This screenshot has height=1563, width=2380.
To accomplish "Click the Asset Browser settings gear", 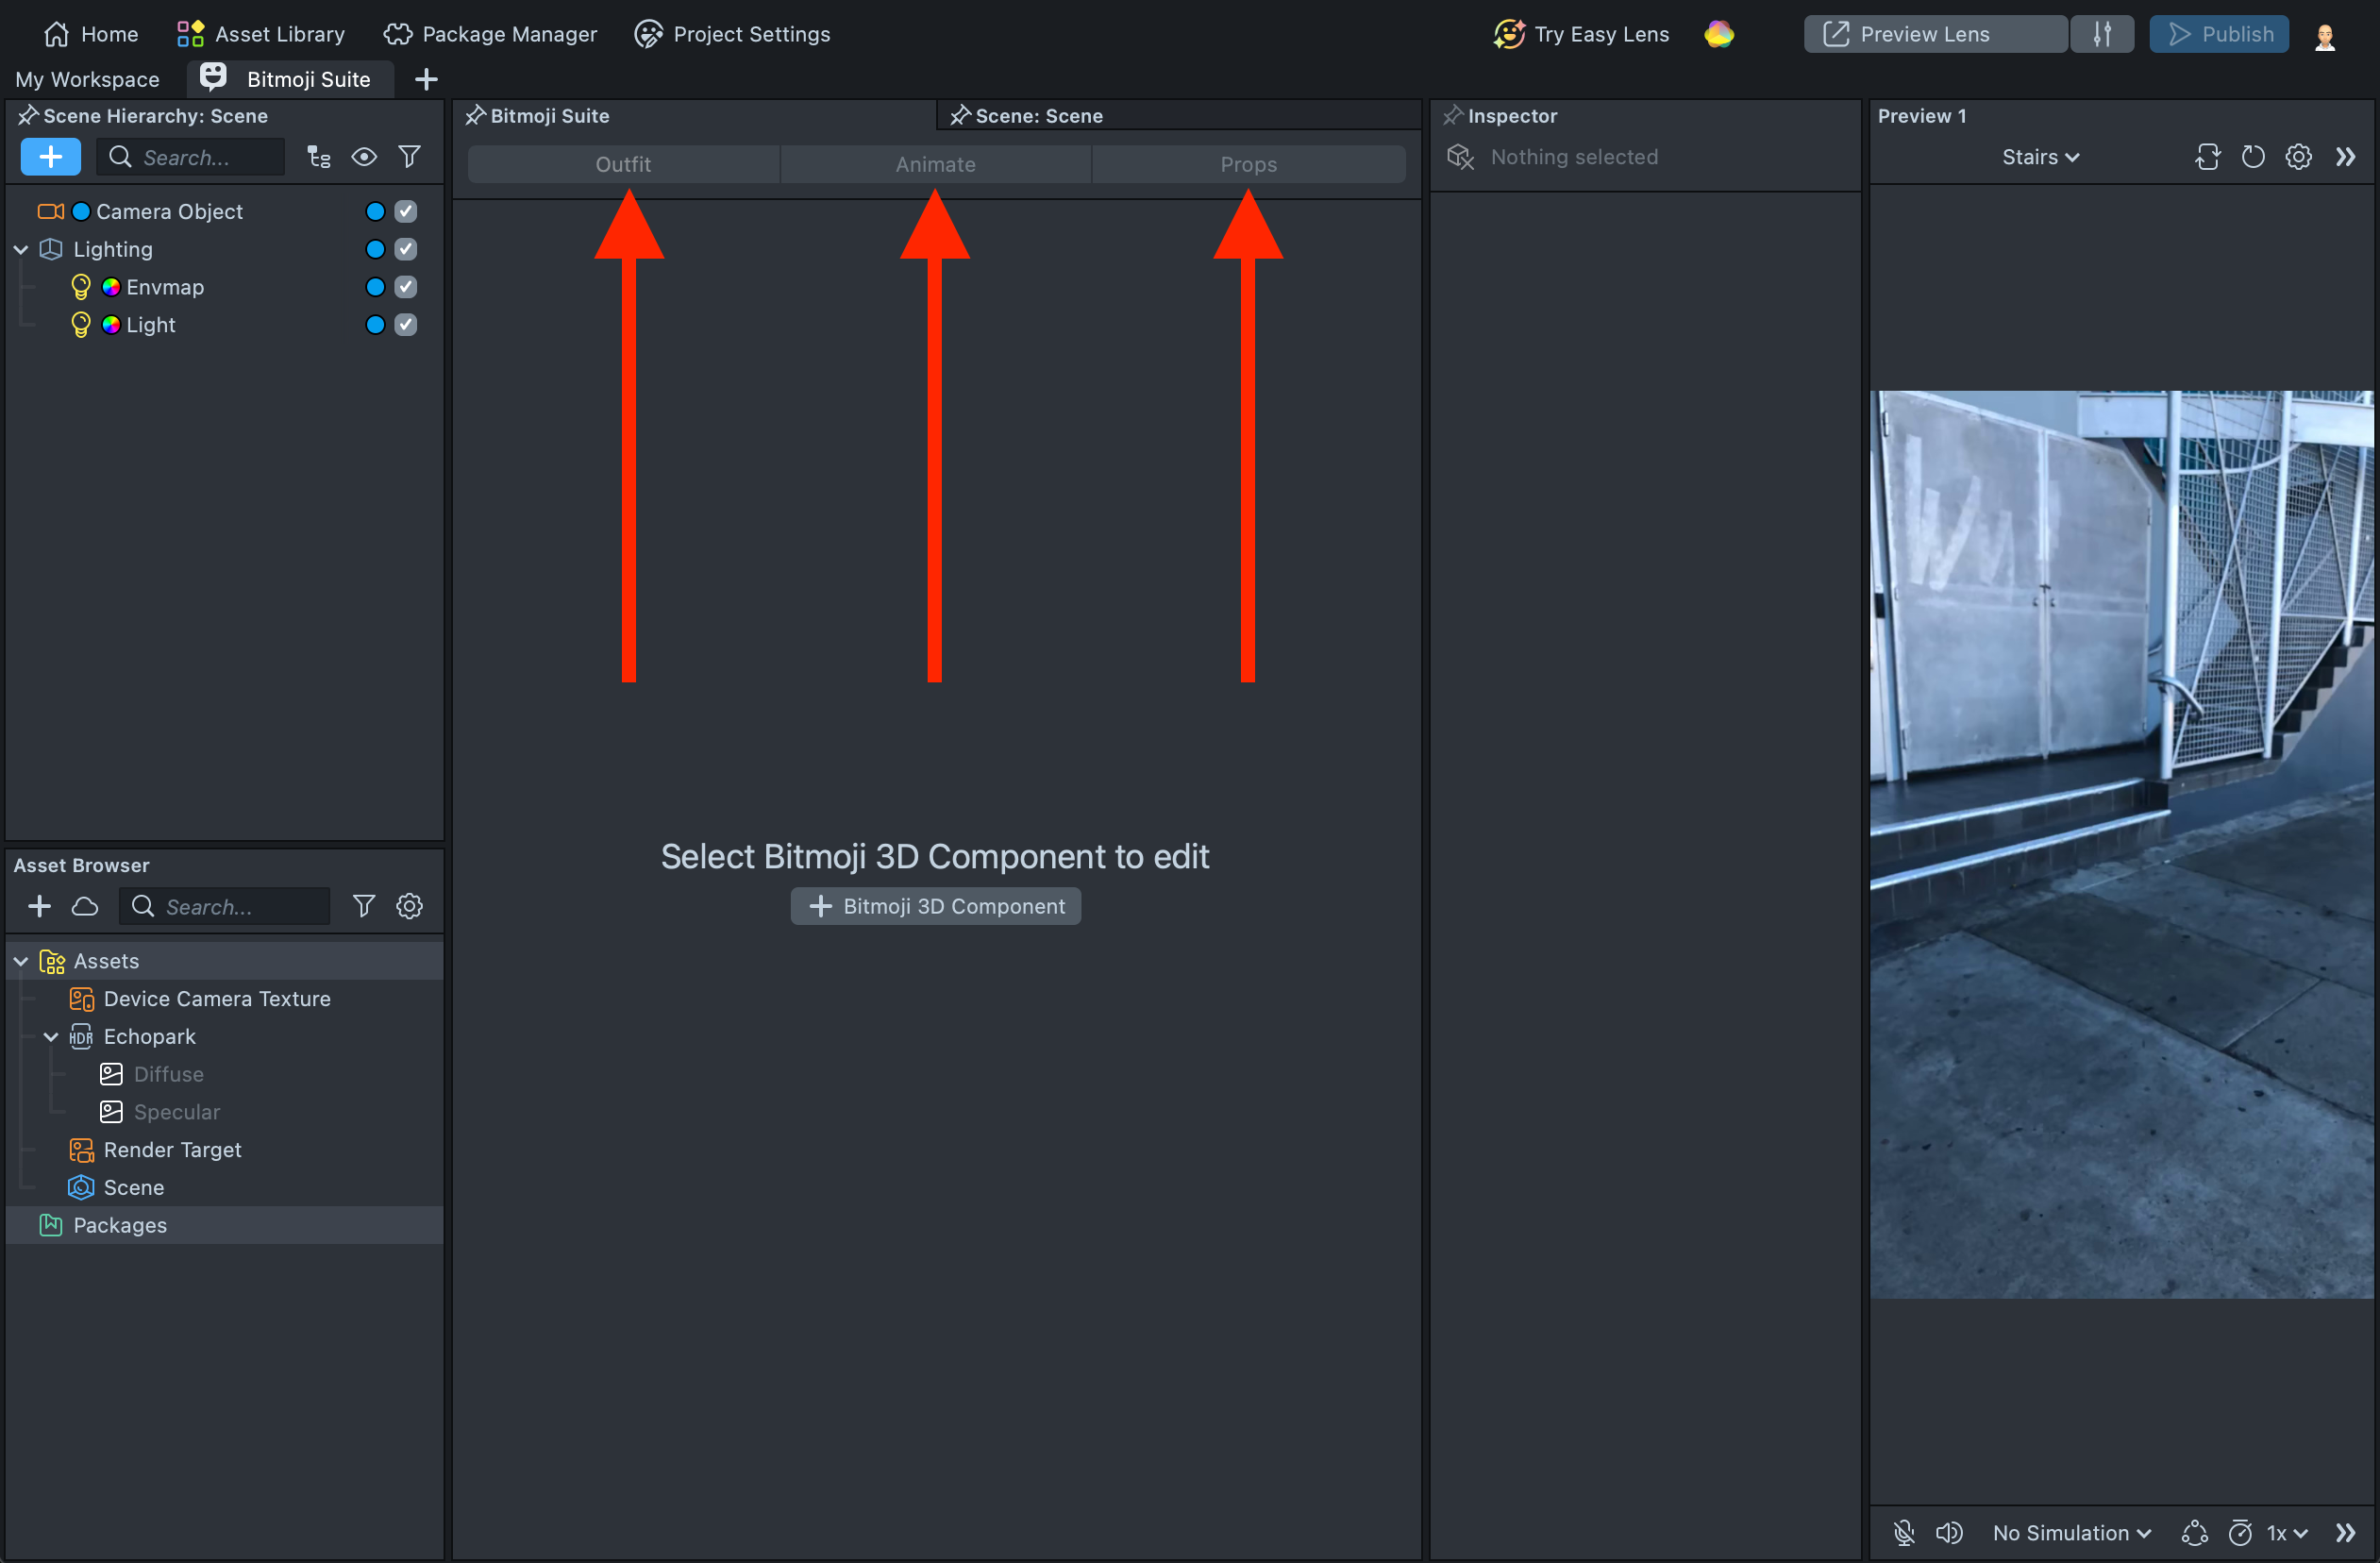I will pyautogui.click(x=409, y=906).
